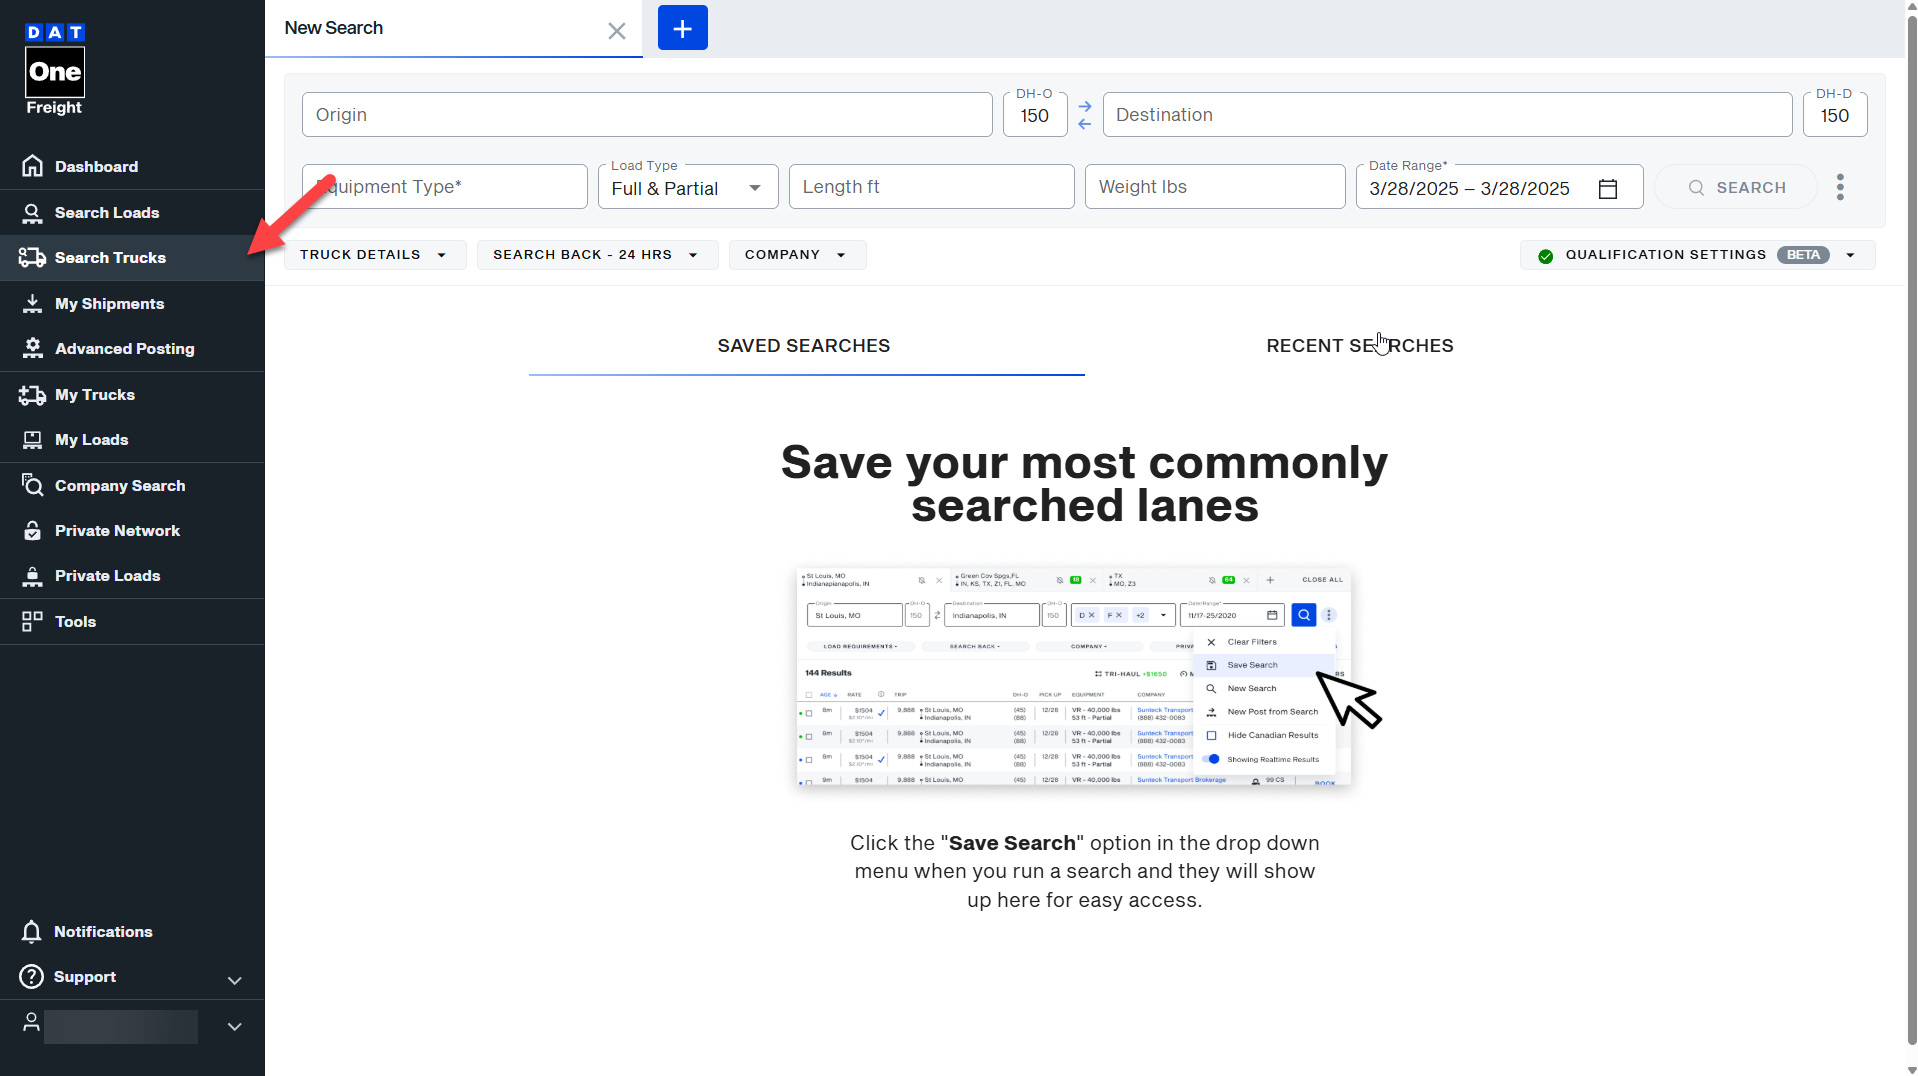
Task: Open Private Network
Action: [x=132, y=531]
